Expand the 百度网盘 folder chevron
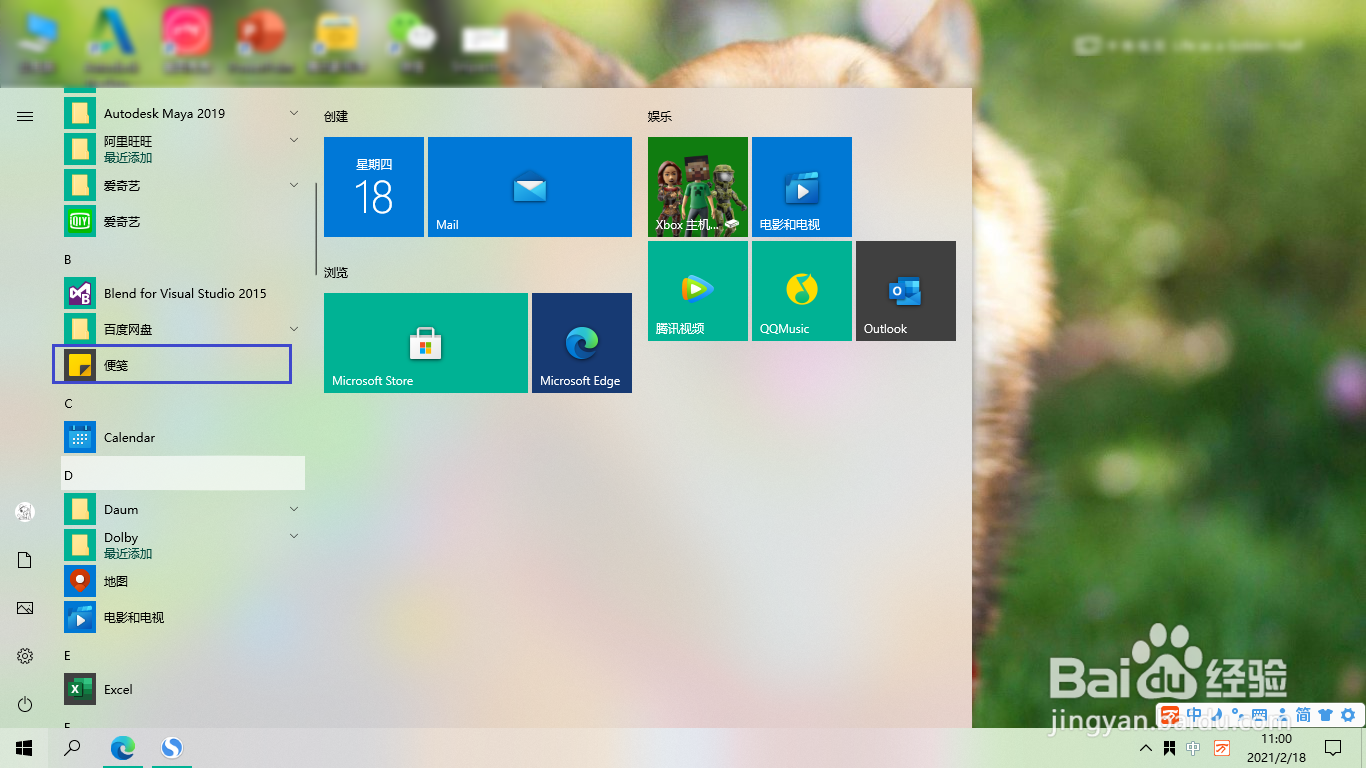This screenshot has height=768, width=1366. click(x=294, y=329)
